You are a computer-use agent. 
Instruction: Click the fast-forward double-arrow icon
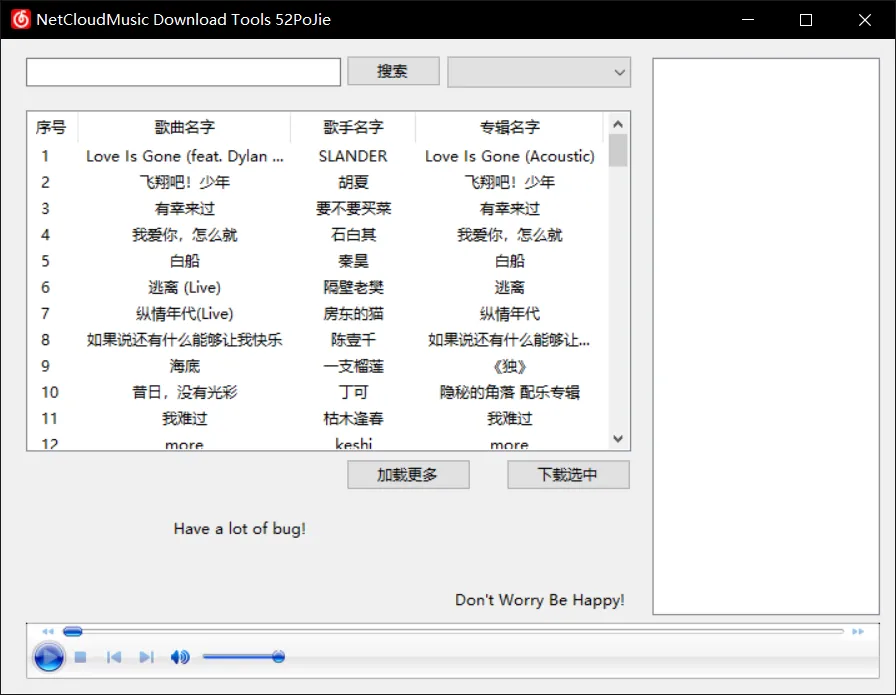[858, 632]
